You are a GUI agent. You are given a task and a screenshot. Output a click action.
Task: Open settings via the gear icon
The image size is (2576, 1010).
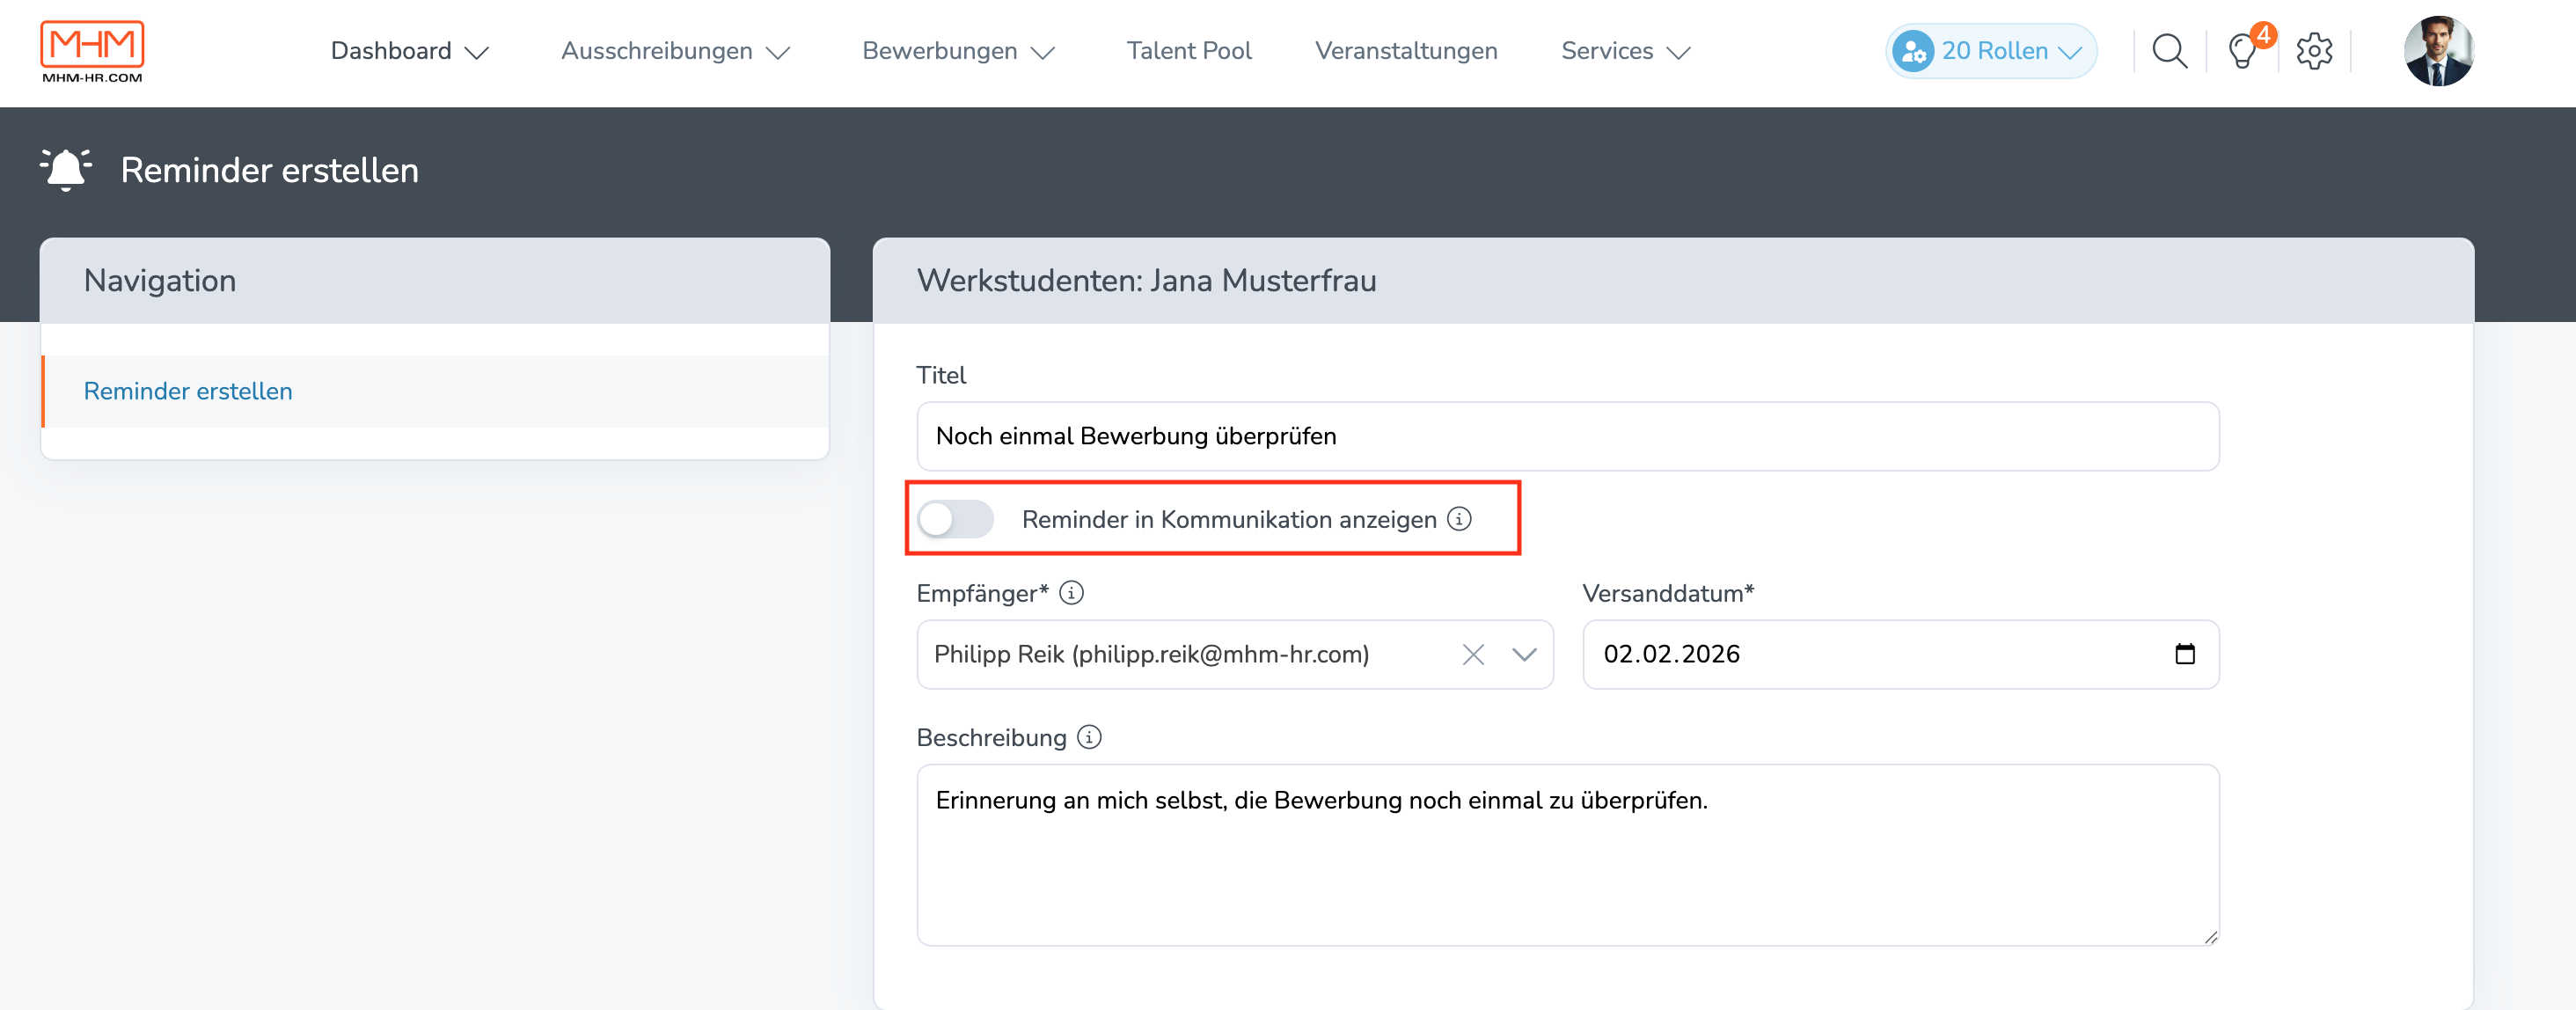pos(2313,50)
